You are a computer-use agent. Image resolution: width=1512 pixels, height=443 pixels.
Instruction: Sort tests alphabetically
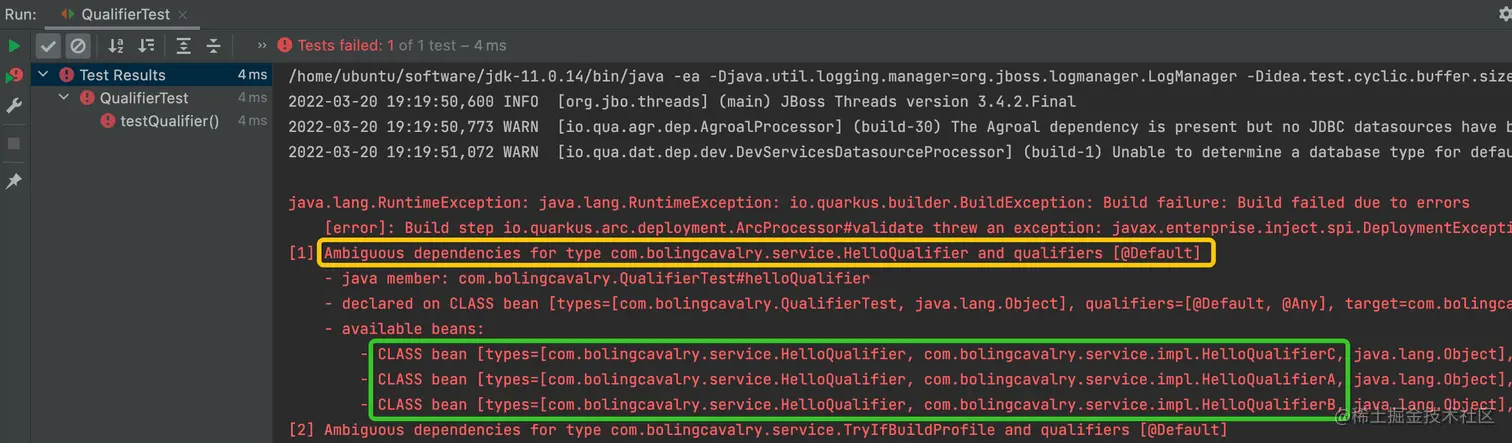pyautogui.click(x=116, y=46)
